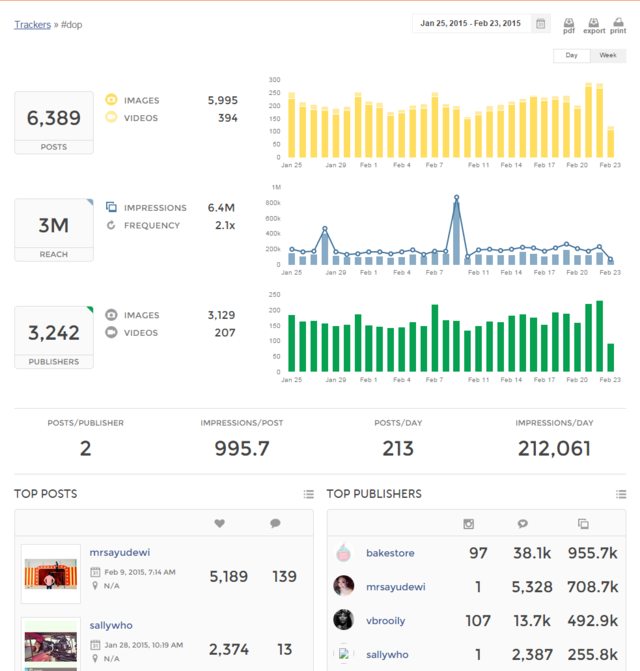Click the 3,242 Publishers summary box
The image size is (640, 671).
click(54, 338)
